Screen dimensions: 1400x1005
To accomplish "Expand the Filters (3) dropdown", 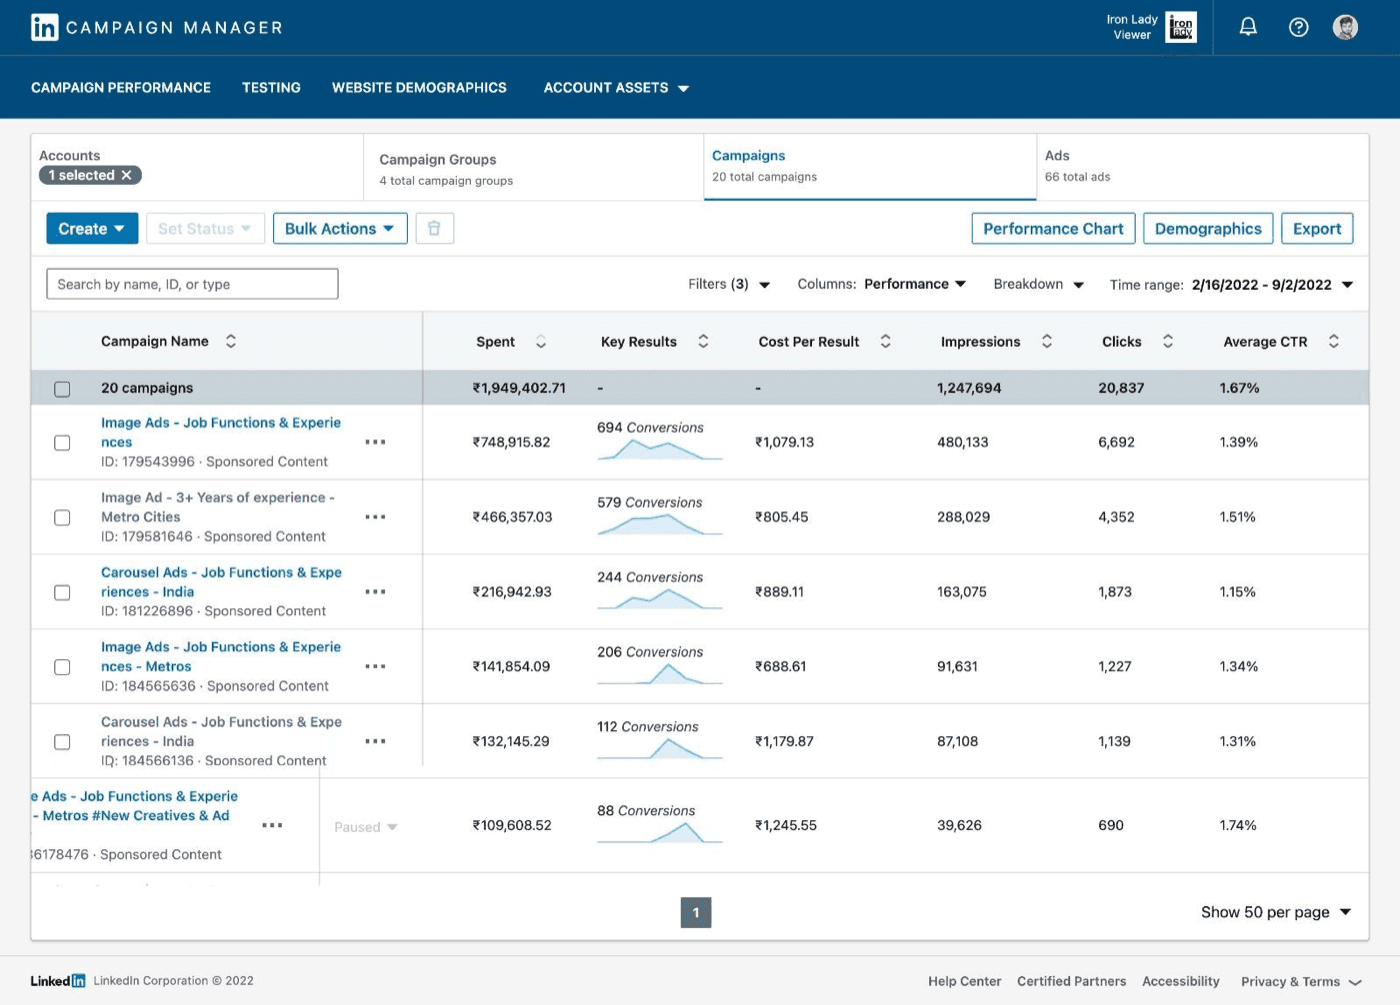I will coord(729,284).
